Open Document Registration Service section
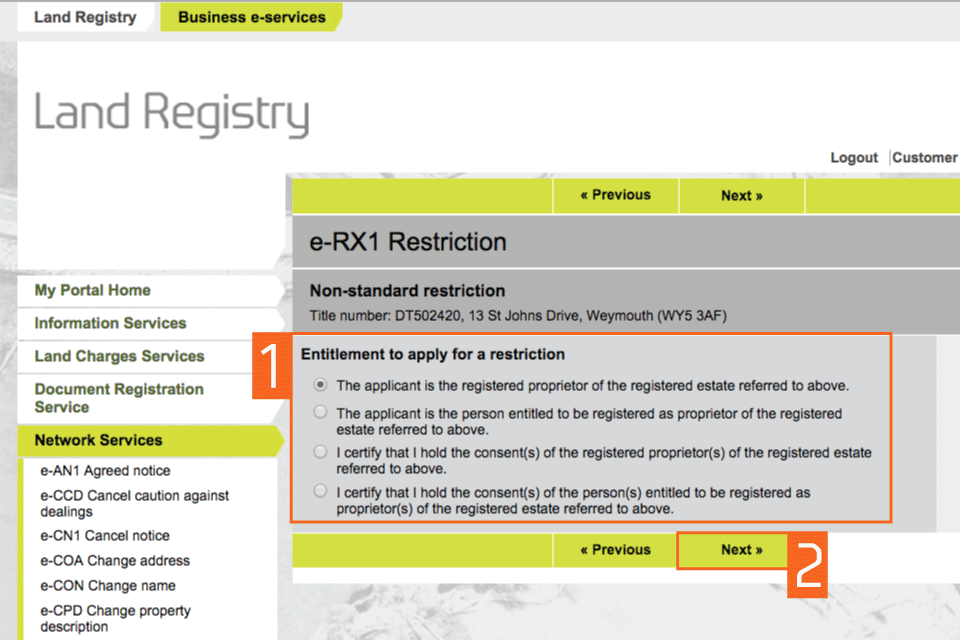 pyautogui.click(x=118, y=398)
